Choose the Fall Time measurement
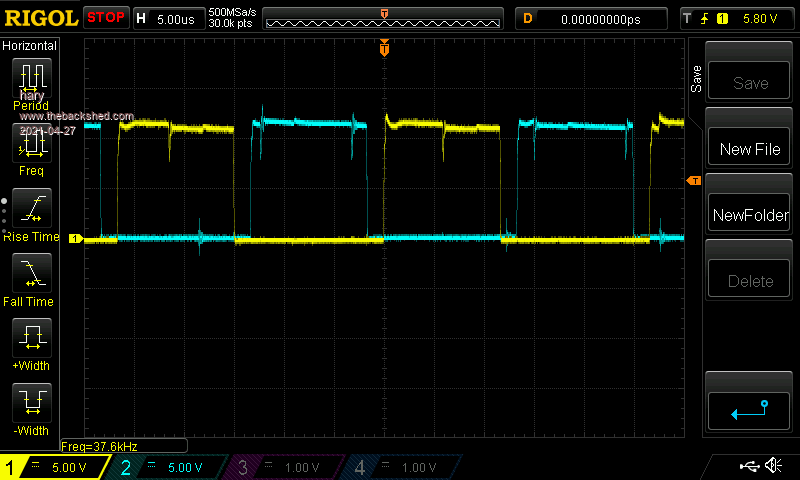This screenshot has width=800, height=480. (x=31, y=275)
